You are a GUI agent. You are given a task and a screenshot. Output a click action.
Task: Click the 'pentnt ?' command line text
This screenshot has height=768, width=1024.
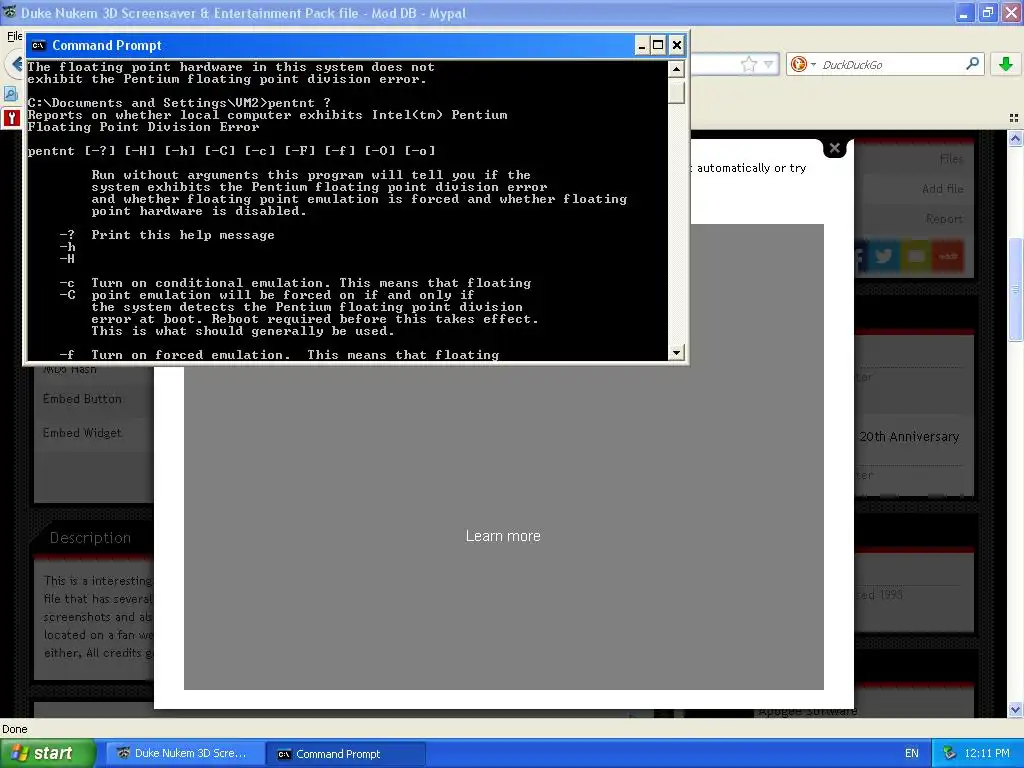[299, 103]
